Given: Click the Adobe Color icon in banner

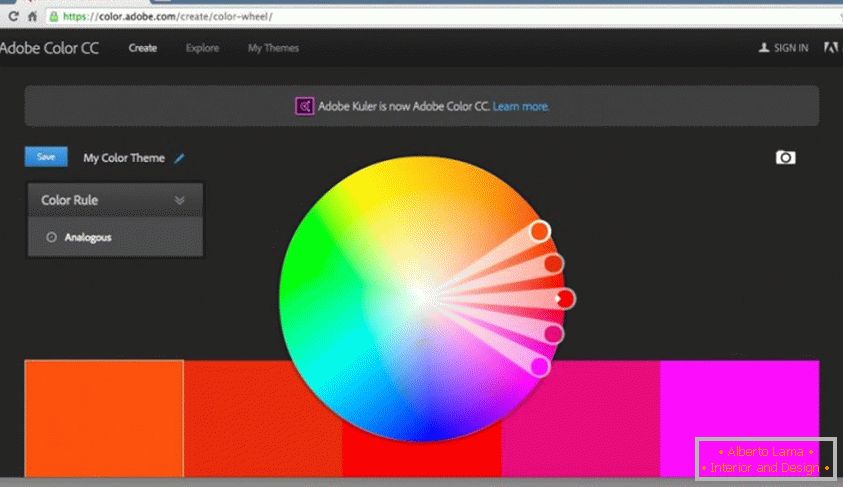Looking at the screenshot, I should pyautogui.click(x=304, y=106).
